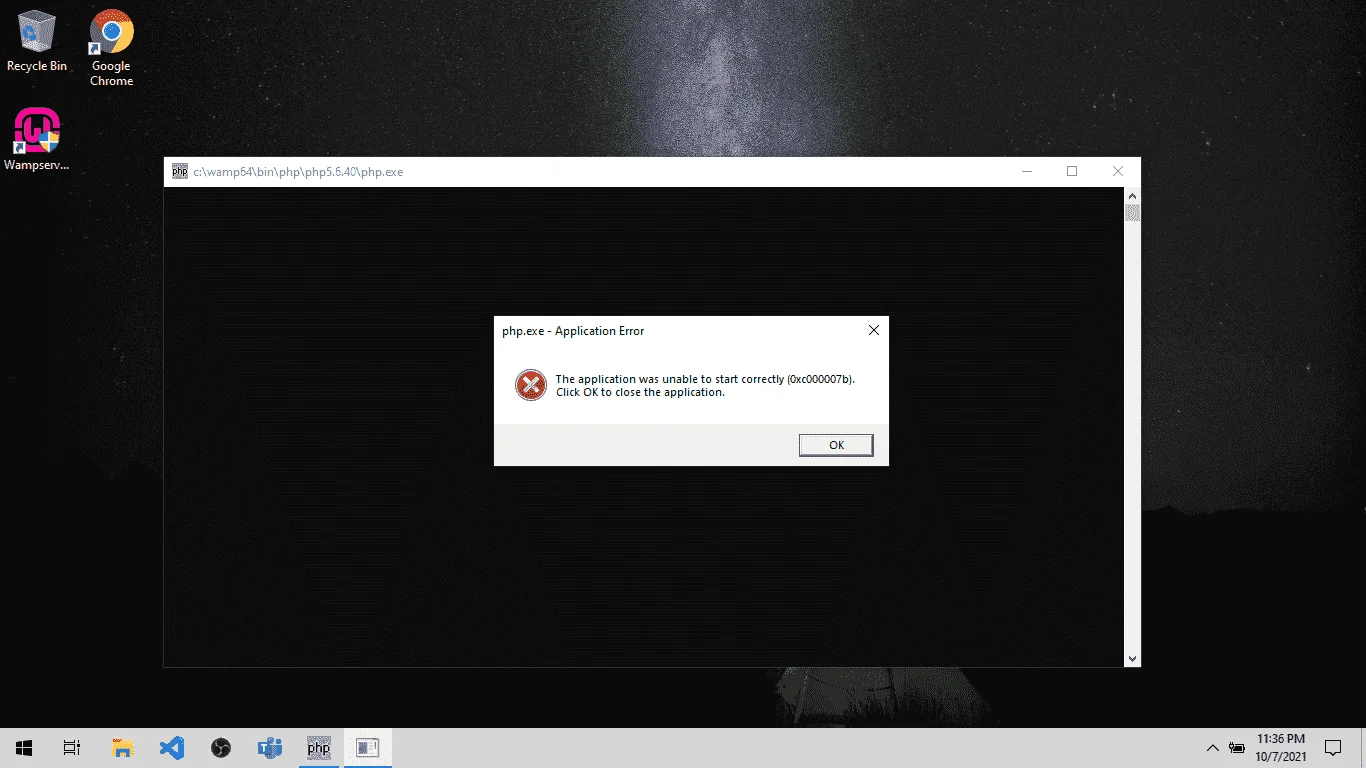Launch Google Chrome from the desktop
The height and width of the screenshot is (768, 1366).
[111, 47]
